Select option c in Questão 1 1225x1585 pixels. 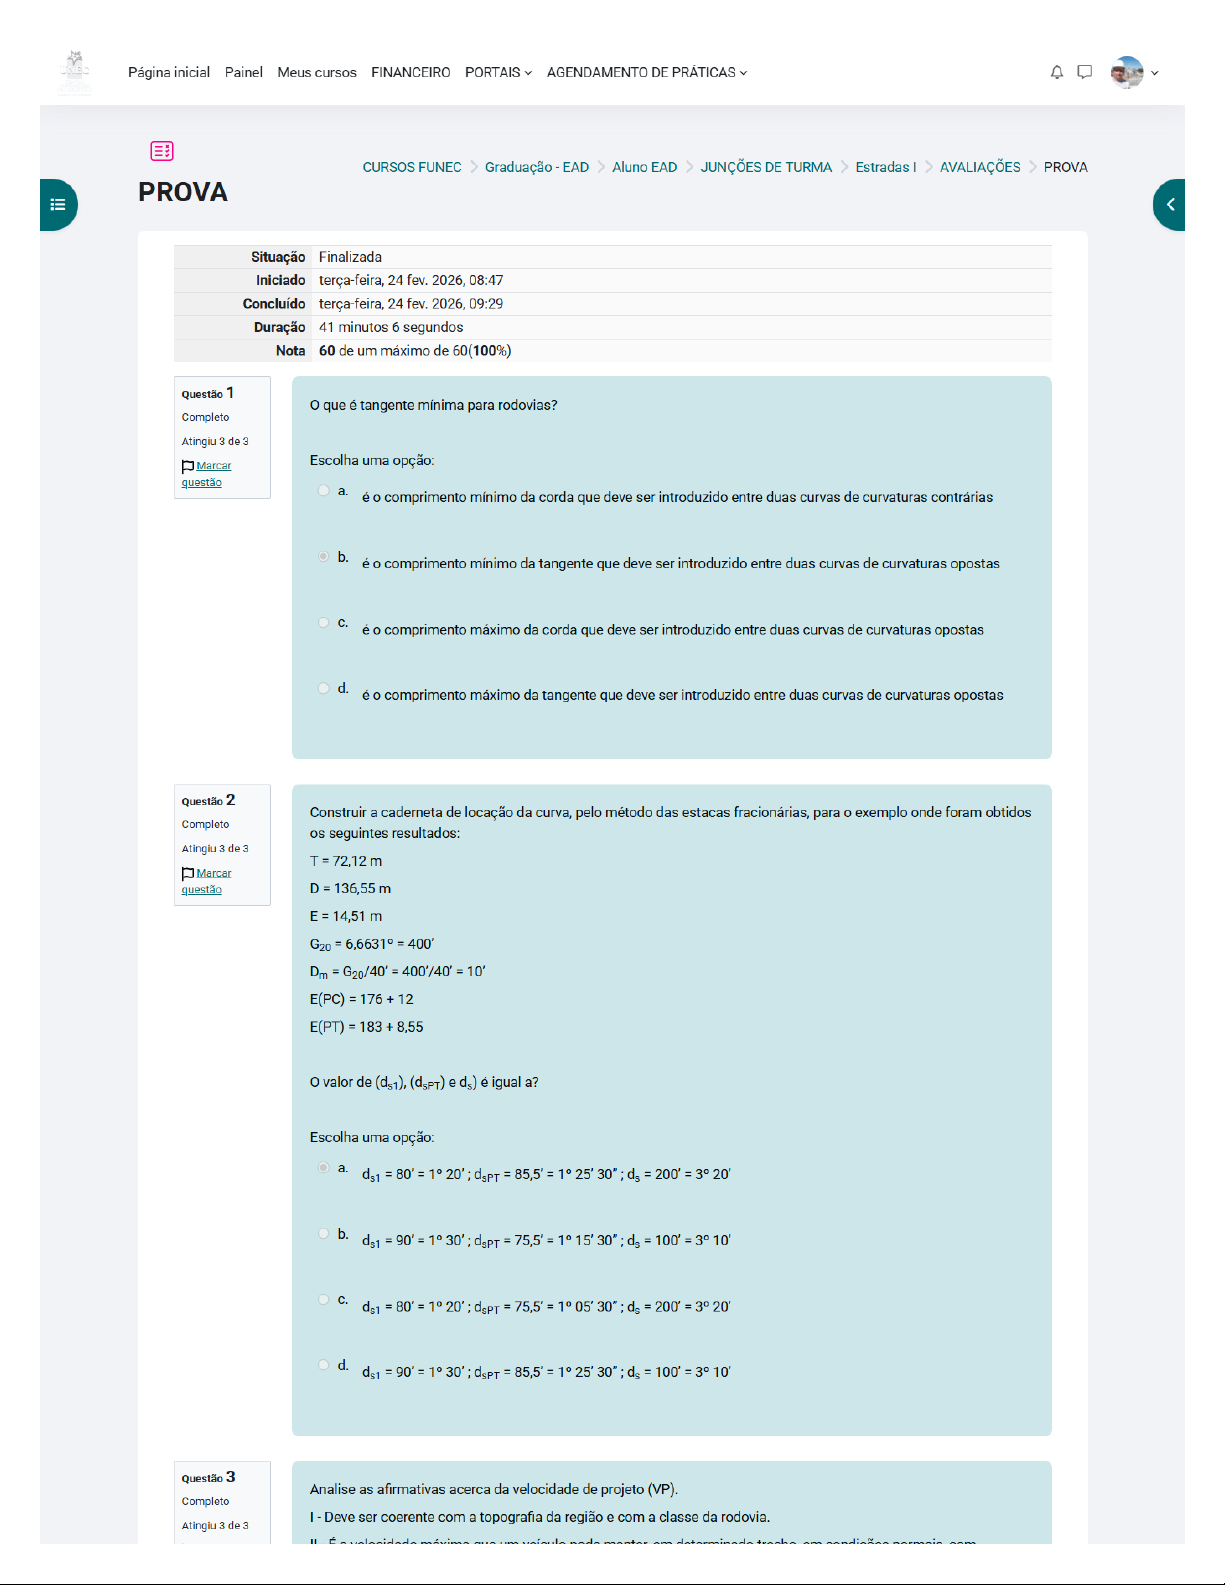point(323,622)
